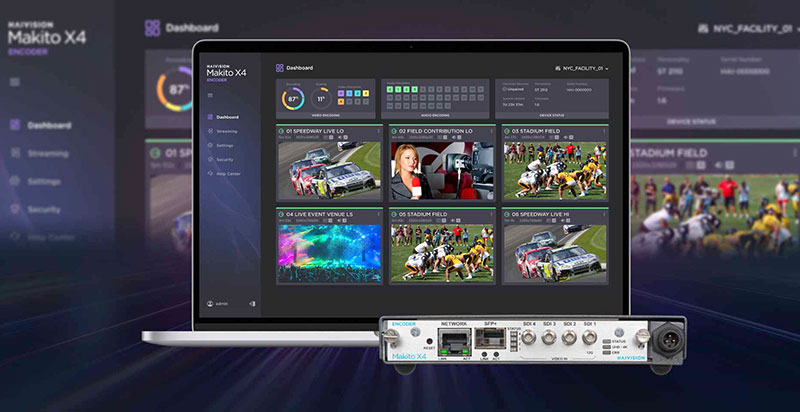This screenshot has width=800, height=412.
Task: Open kebab menu of 02 FIELD CONTRIBUTION LO
Action: click(x=492, y=131)
